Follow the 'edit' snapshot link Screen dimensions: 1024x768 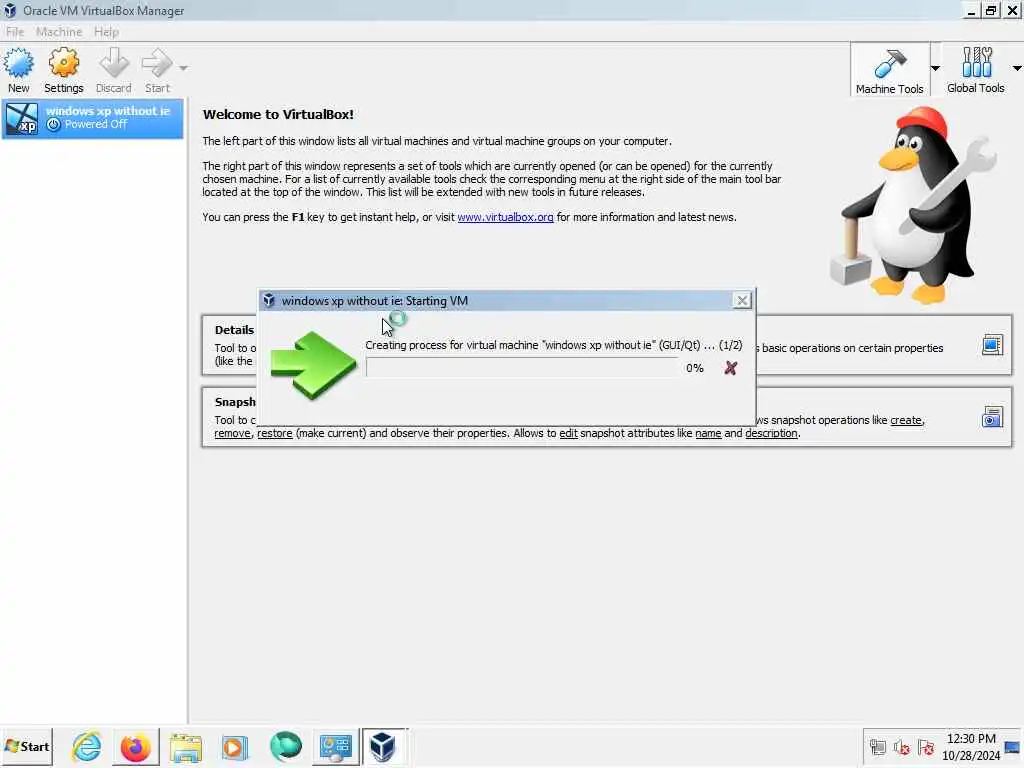click(568, 433)
